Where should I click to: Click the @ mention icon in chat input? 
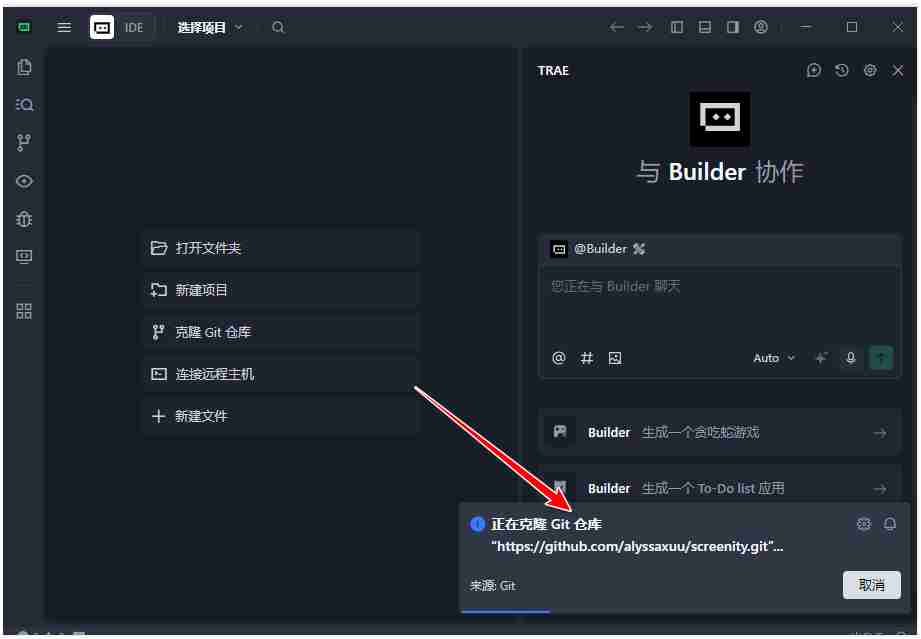559,358
